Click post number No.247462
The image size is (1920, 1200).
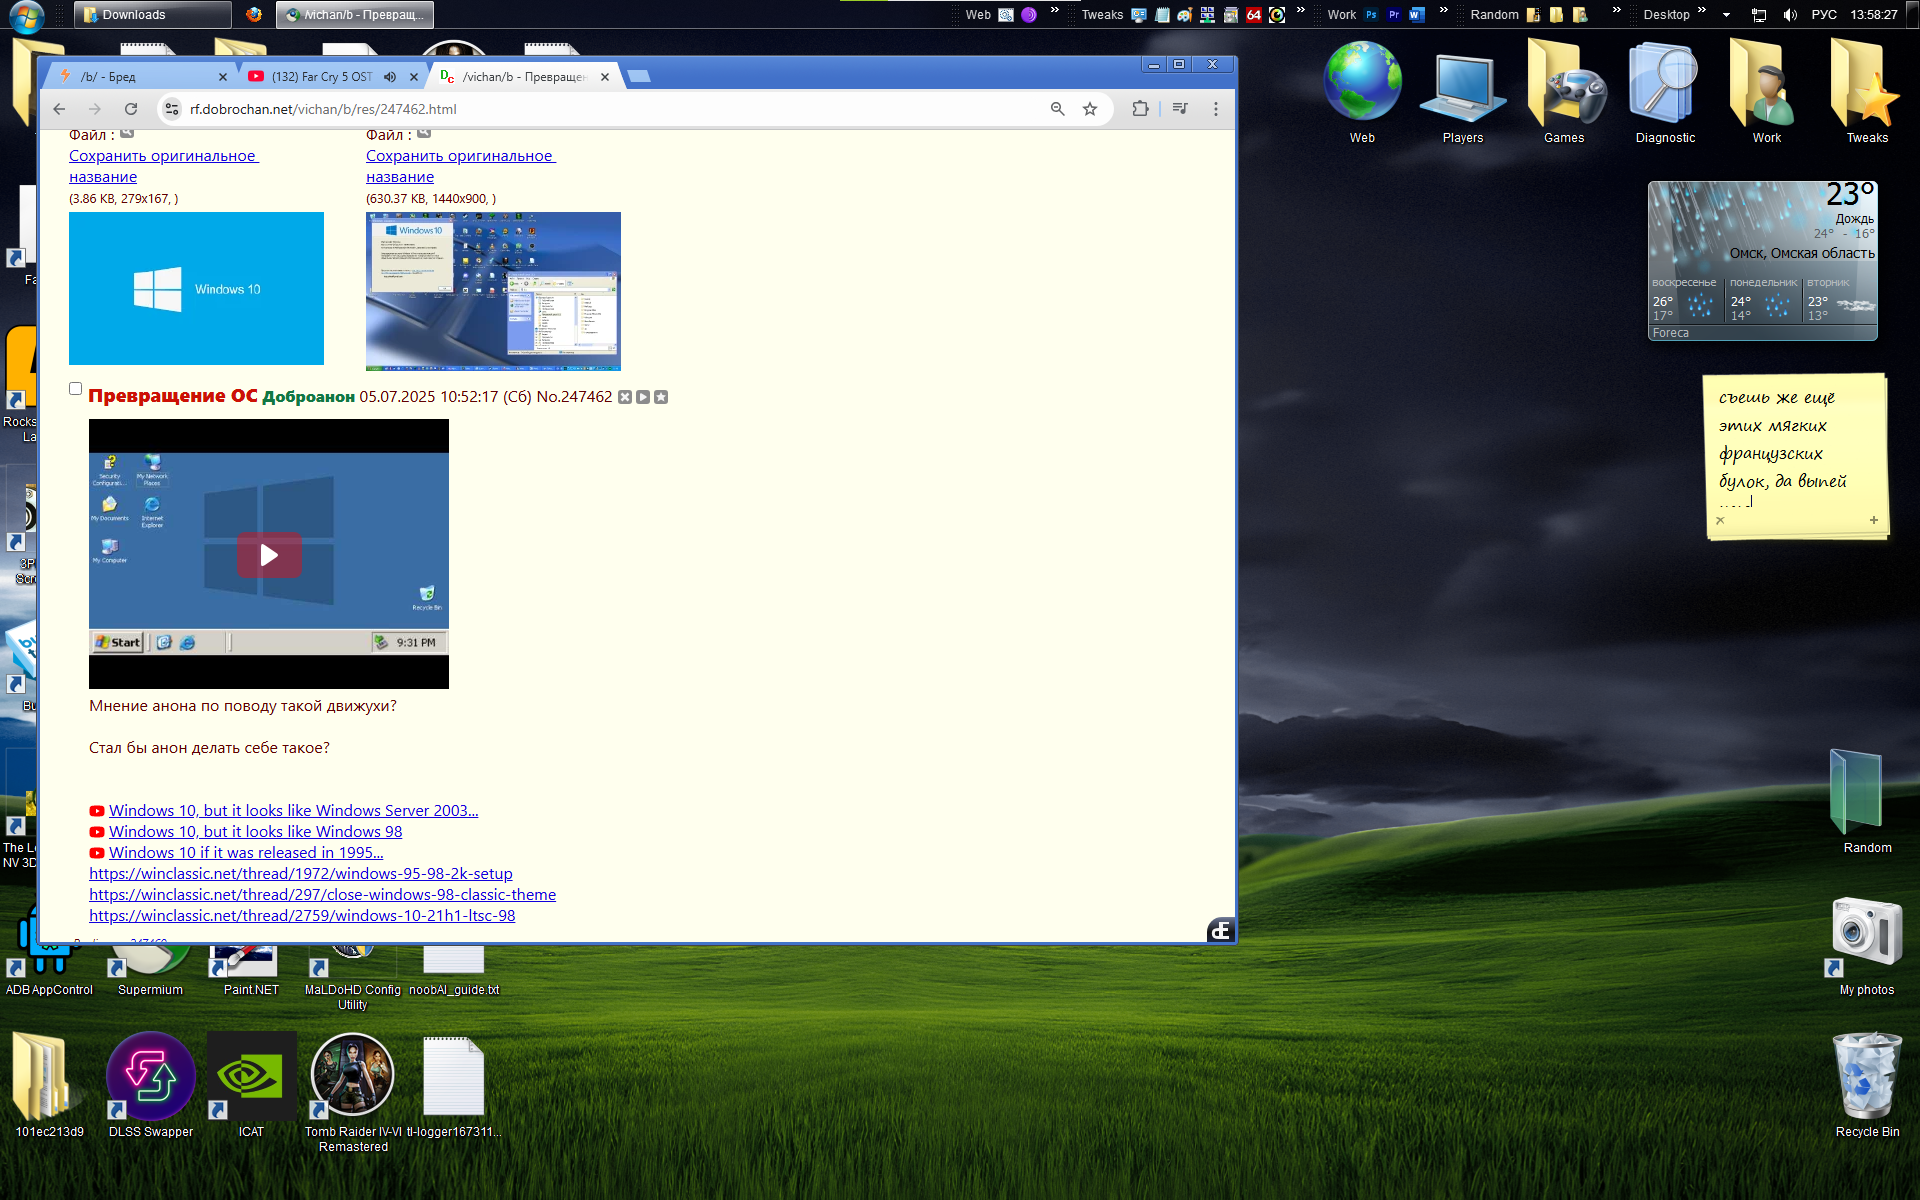[x=574, y=397]
